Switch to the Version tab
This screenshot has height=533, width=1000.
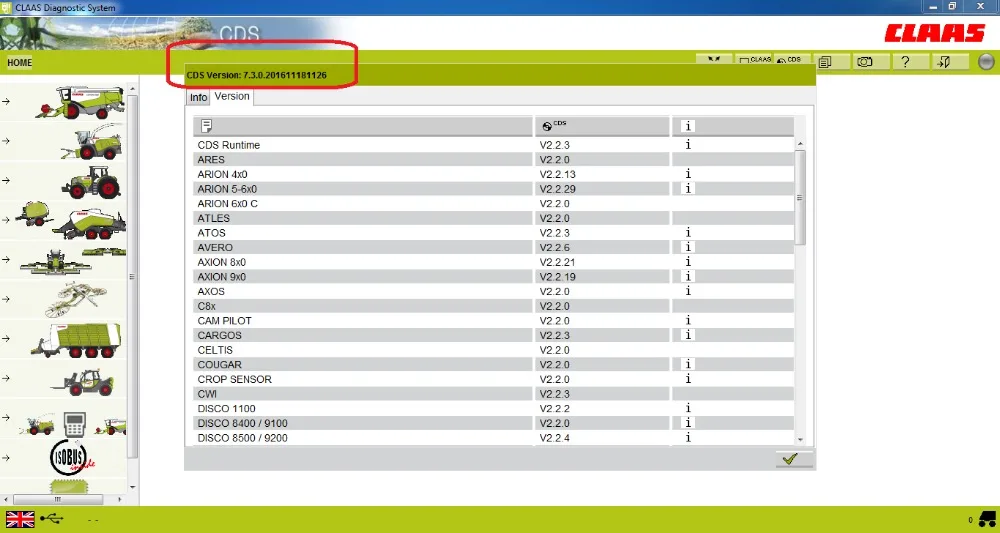tap(232, 96)
